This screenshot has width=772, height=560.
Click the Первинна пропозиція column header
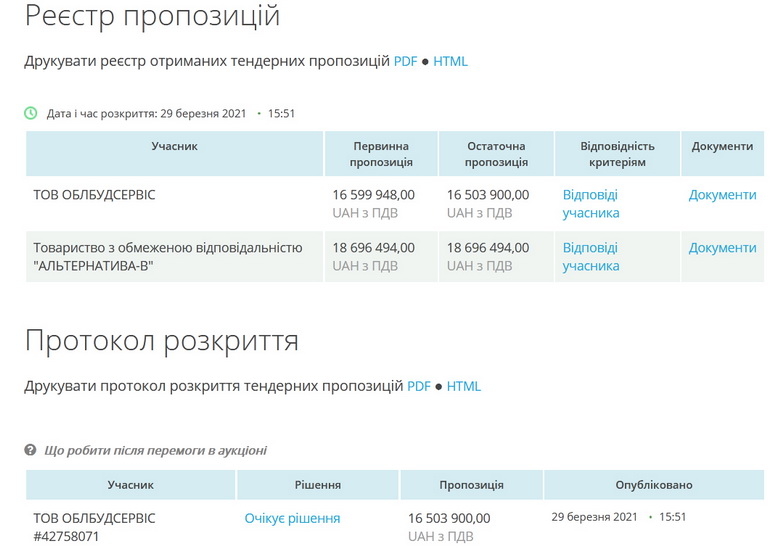[380, 154]
